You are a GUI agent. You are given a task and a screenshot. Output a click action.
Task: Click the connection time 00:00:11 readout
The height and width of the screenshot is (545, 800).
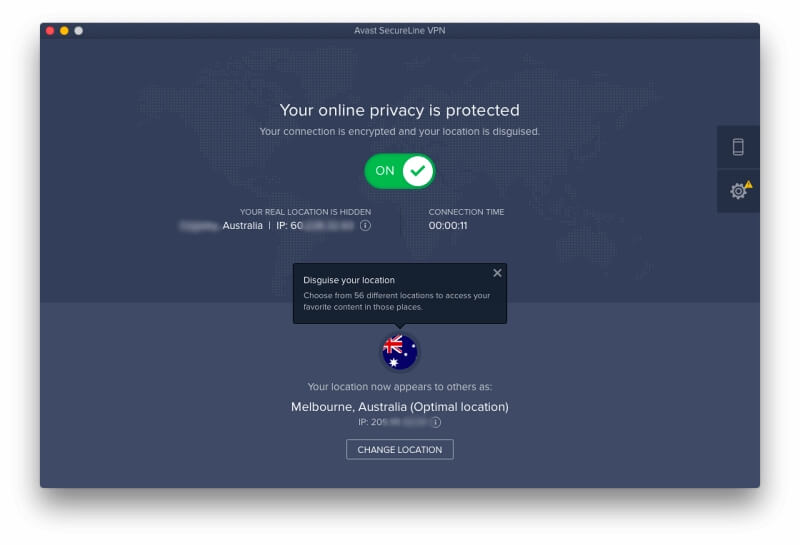tap(448, 226)
